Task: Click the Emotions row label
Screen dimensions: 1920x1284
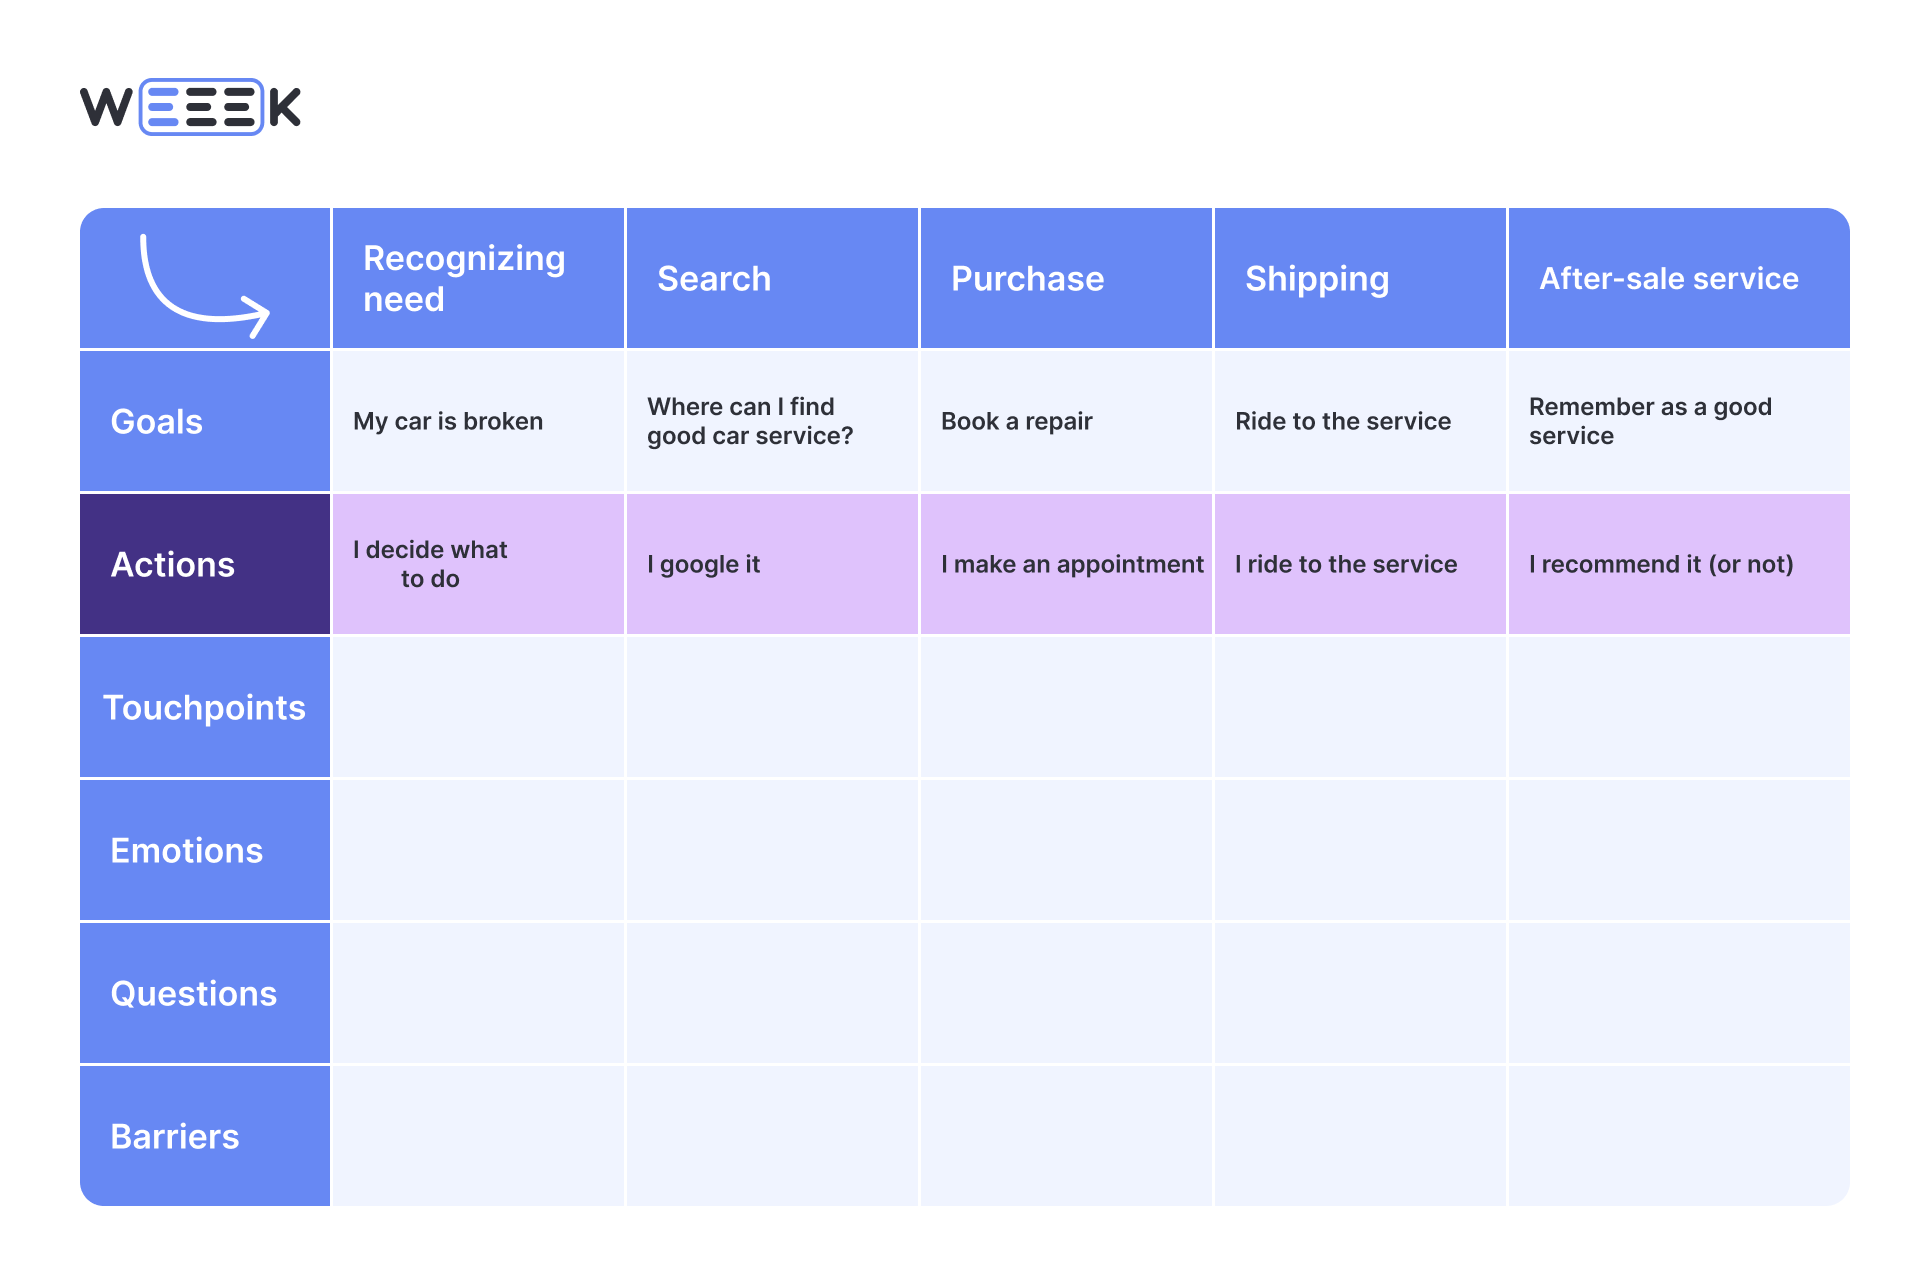Action: pyautogui.click(x=187, y=851)
